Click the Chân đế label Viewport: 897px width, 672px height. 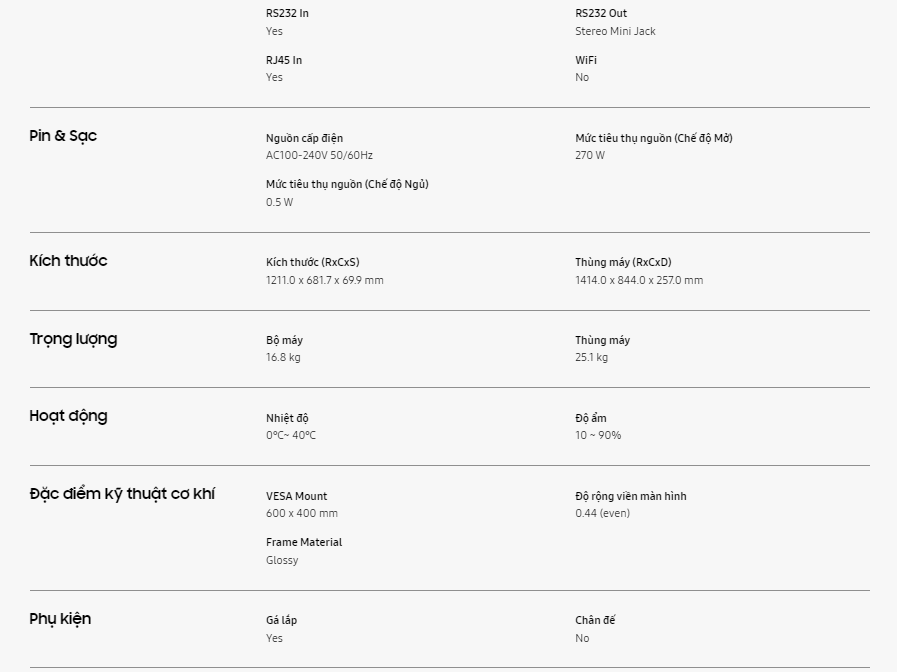595,620
